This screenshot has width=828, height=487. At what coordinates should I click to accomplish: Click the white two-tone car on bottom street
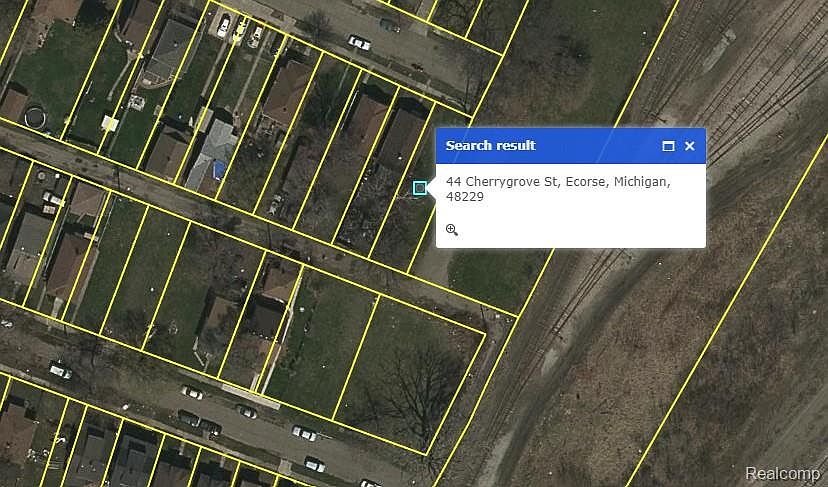click(304, 433)
